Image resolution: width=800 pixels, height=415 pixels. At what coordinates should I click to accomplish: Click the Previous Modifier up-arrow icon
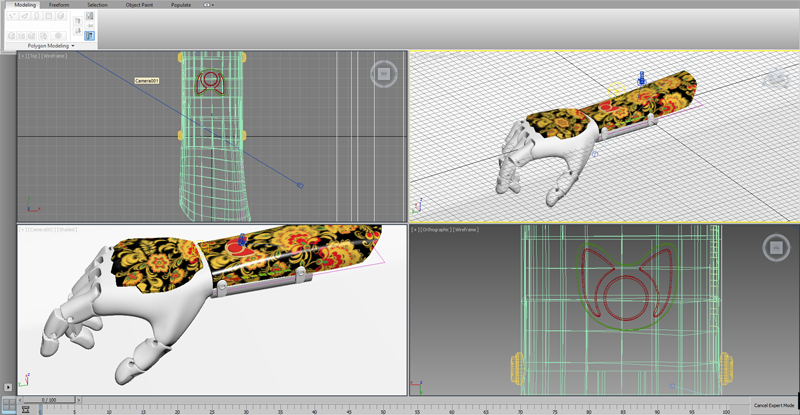point(78,20)
